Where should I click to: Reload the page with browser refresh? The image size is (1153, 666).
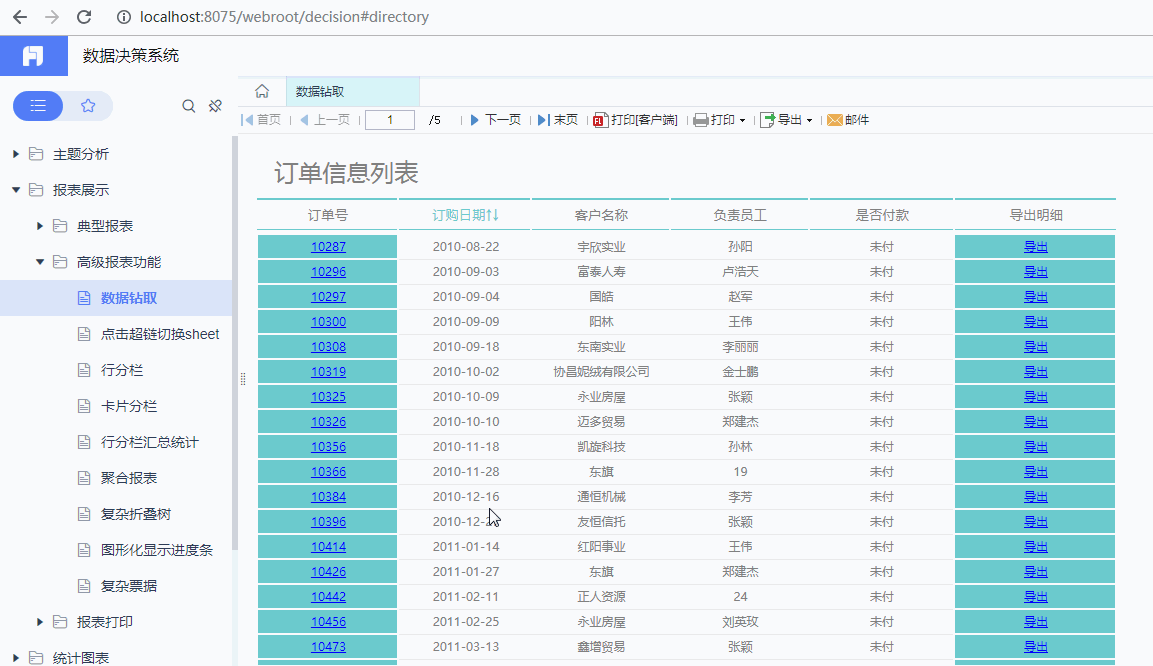[84, 17]
